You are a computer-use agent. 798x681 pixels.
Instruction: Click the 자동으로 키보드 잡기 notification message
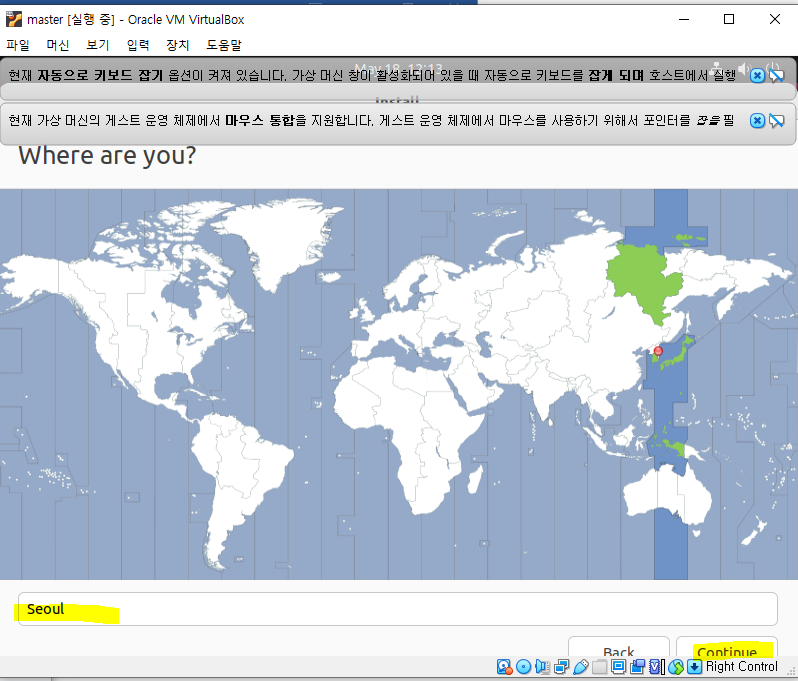click(373, 75)
